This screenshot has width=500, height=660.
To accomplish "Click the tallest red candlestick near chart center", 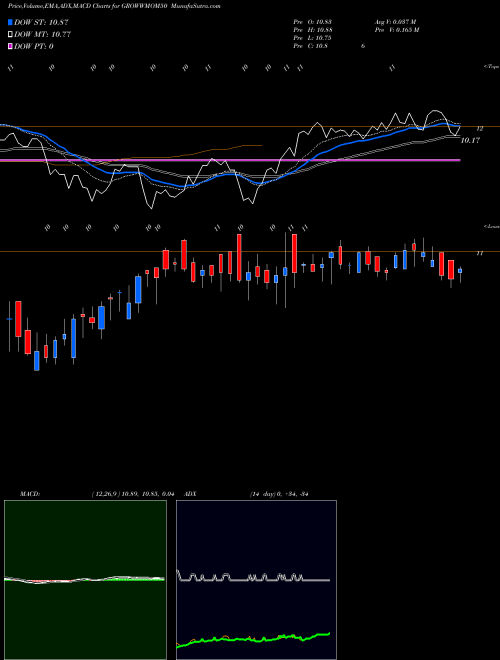I will tap(239, 257).
